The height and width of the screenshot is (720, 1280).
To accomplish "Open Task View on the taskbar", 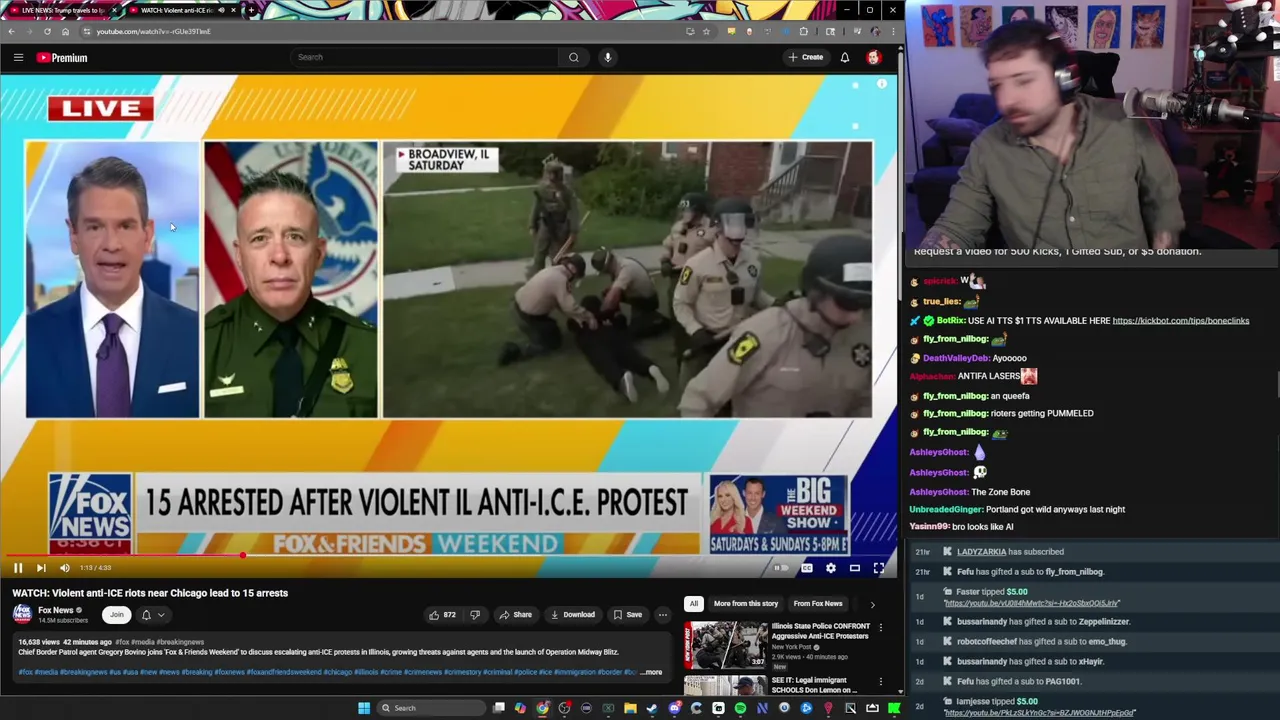I will click(498, 708).
